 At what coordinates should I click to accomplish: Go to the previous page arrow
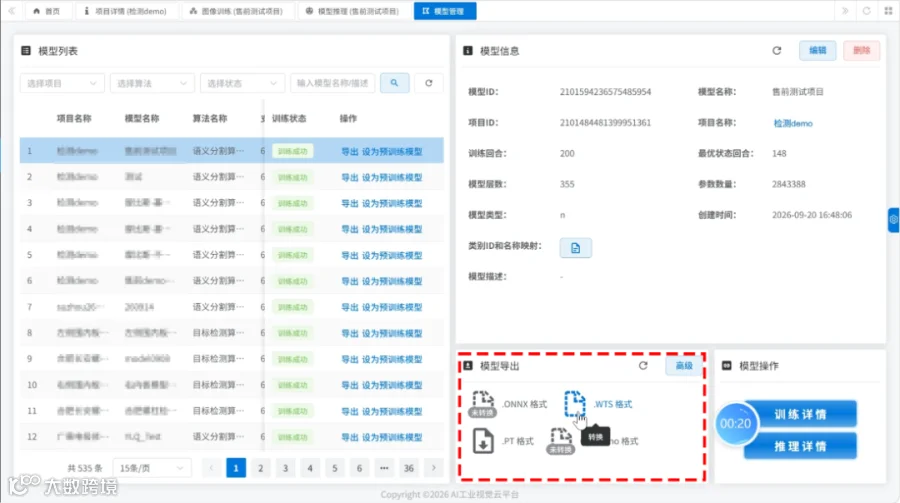(211, 468)
